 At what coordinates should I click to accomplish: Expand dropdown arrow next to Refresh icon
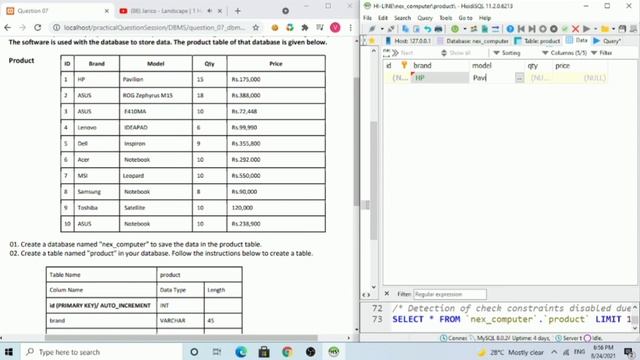(x=464, y=29)
